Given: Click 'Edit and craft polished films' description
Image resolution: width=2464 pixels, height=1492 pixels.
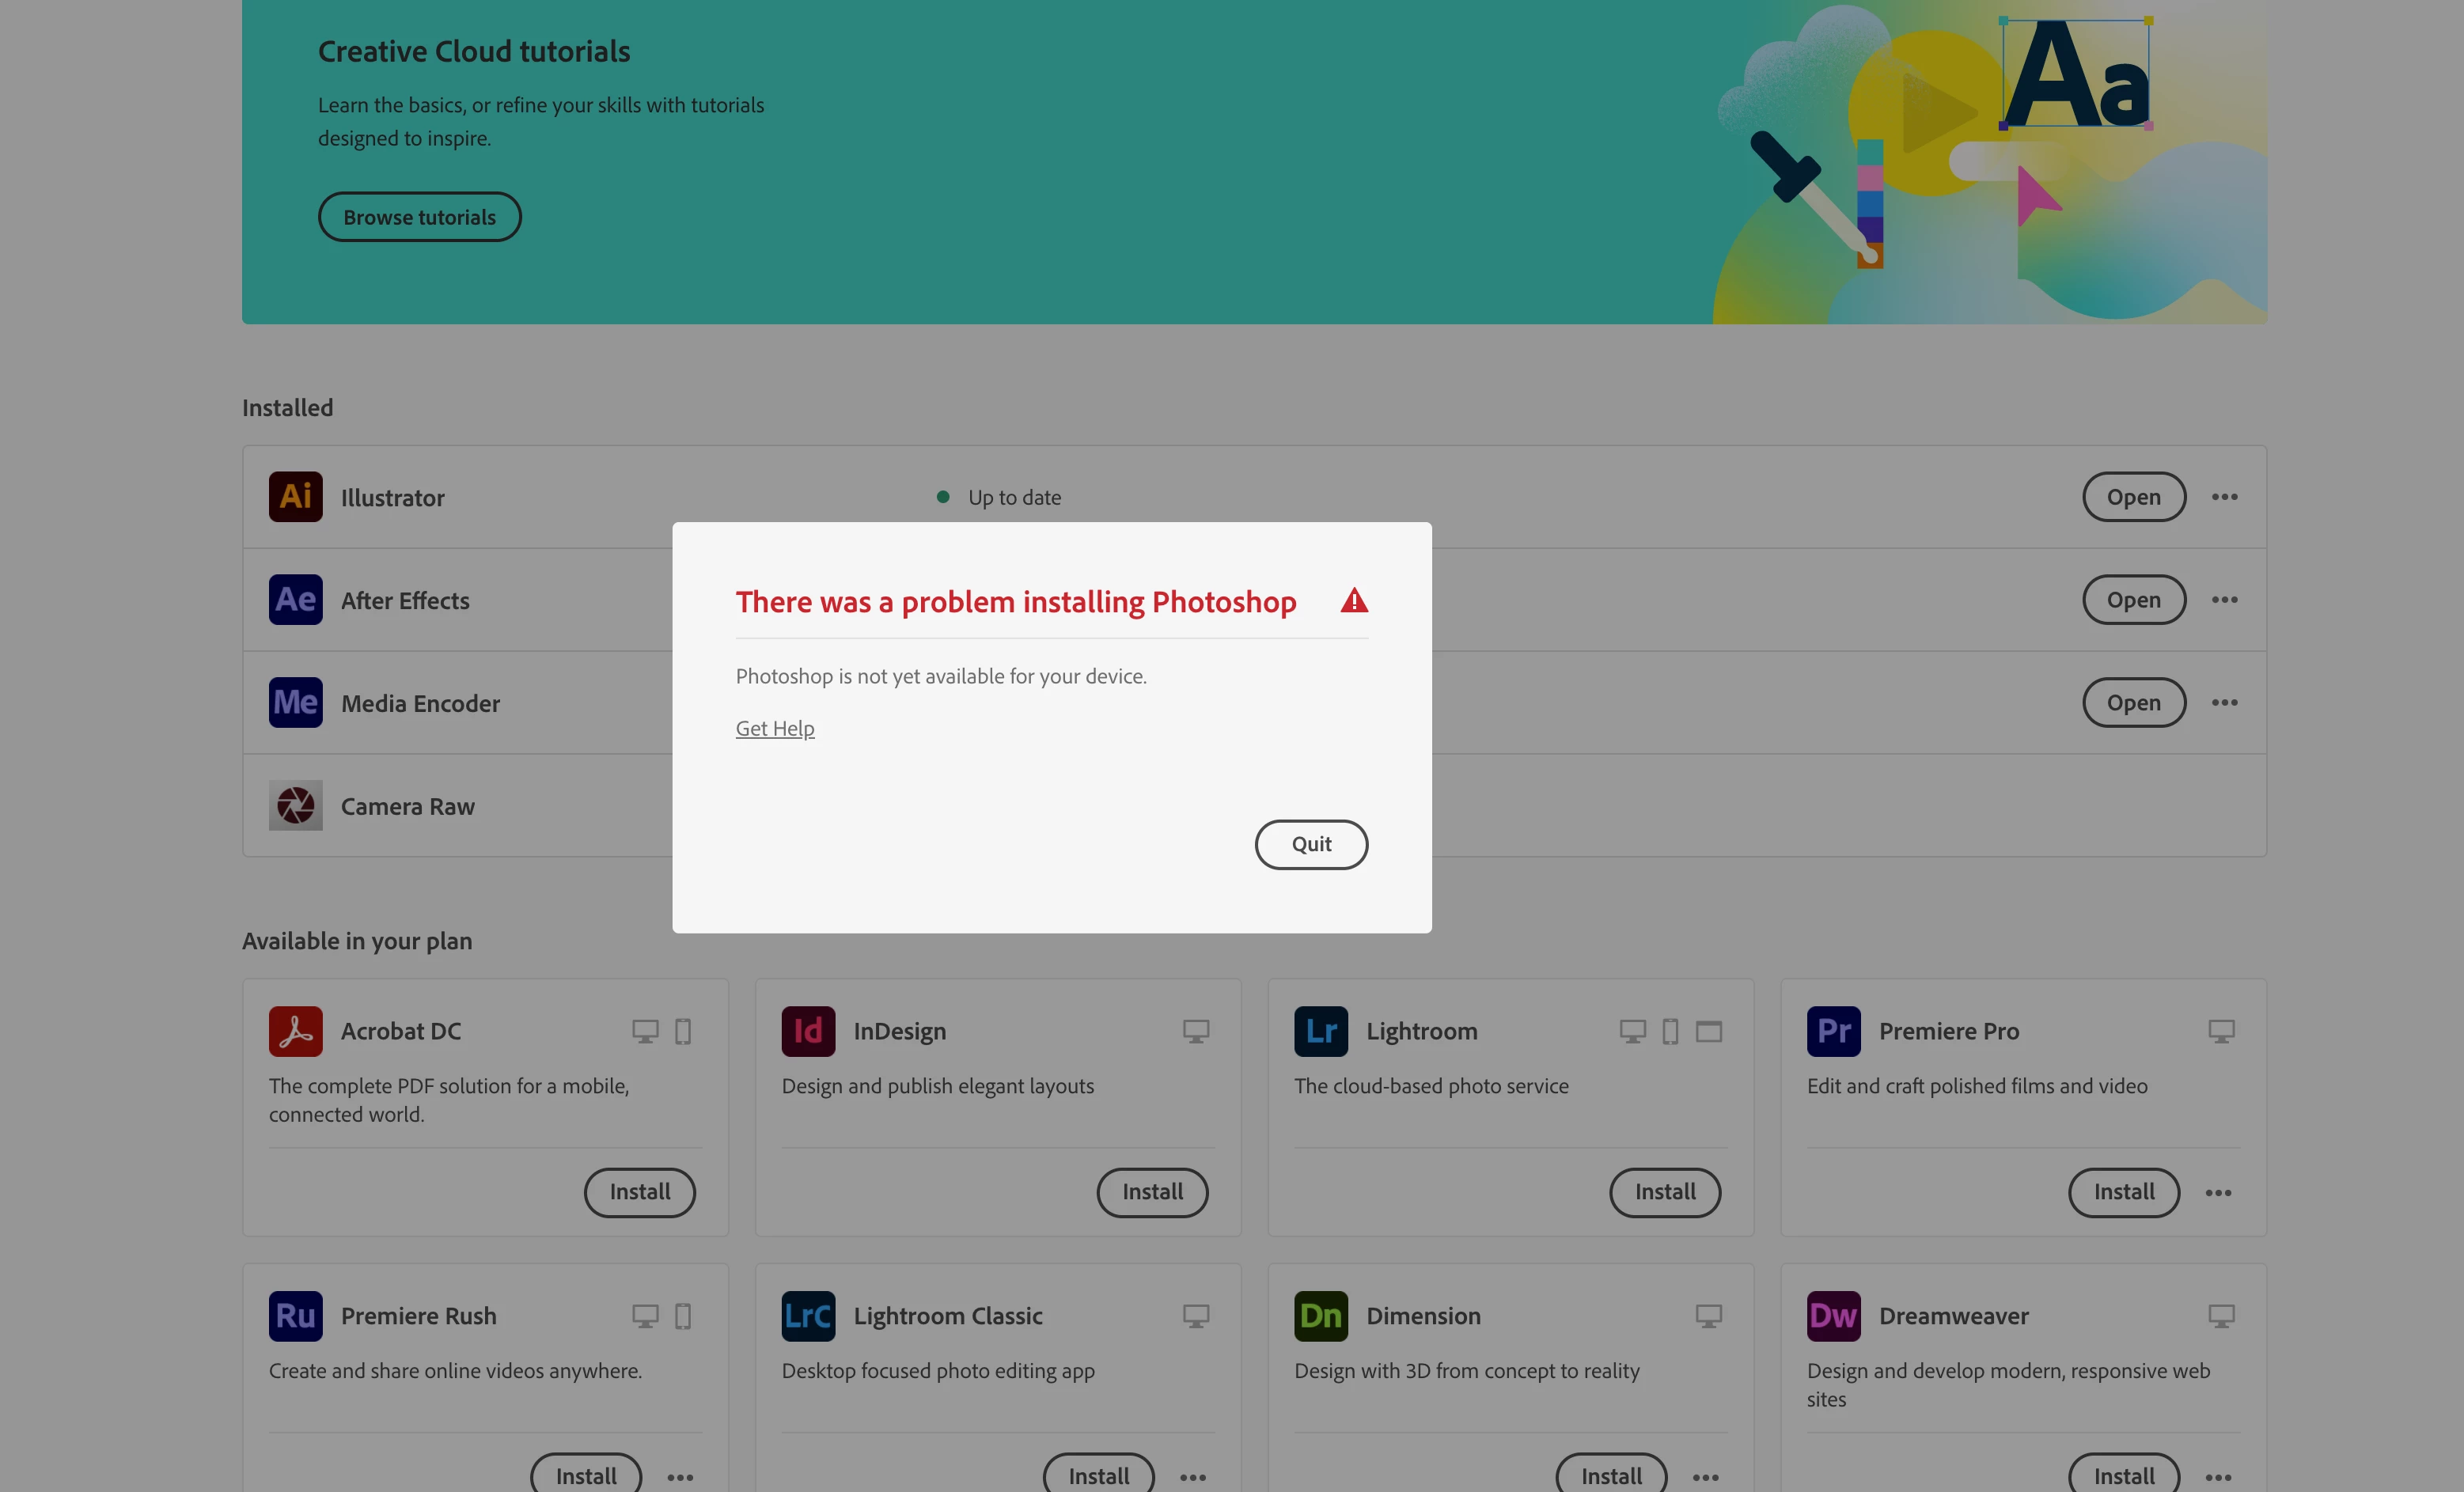Looking at the screenshot, I should click(1977, 1086).
